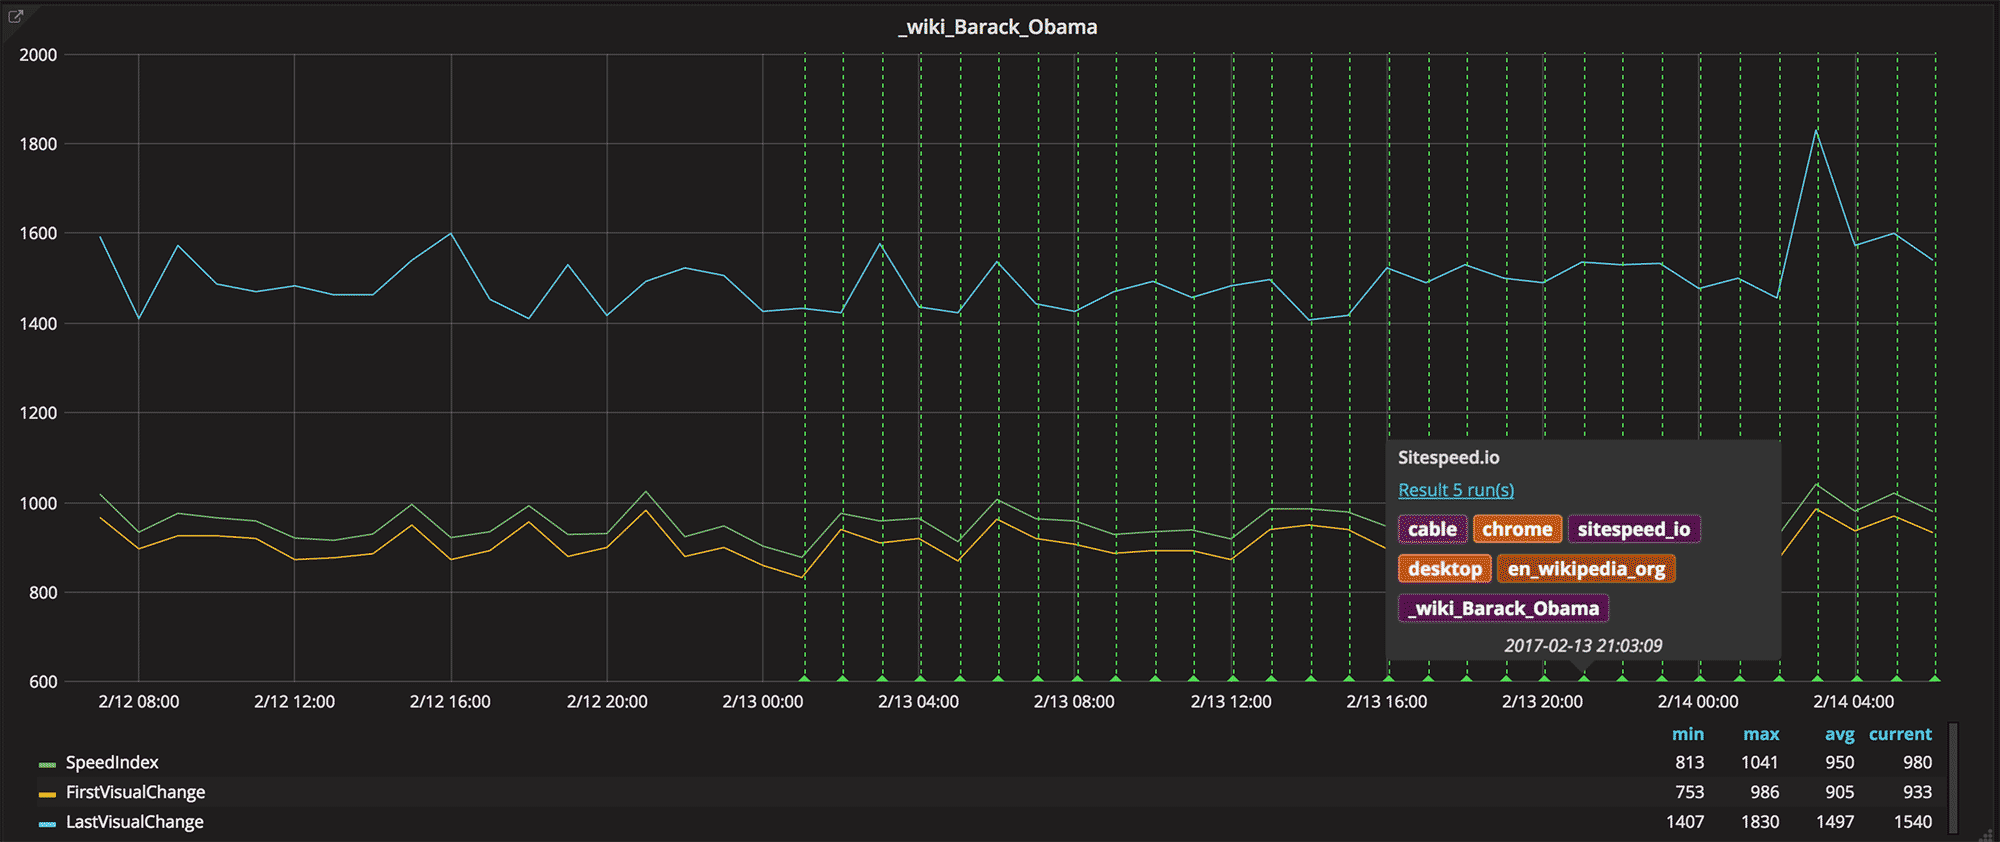The height and width of the screenshot is (842, 2000).
Task: Sort legend by the max column header
Action: click(1760, 734)
